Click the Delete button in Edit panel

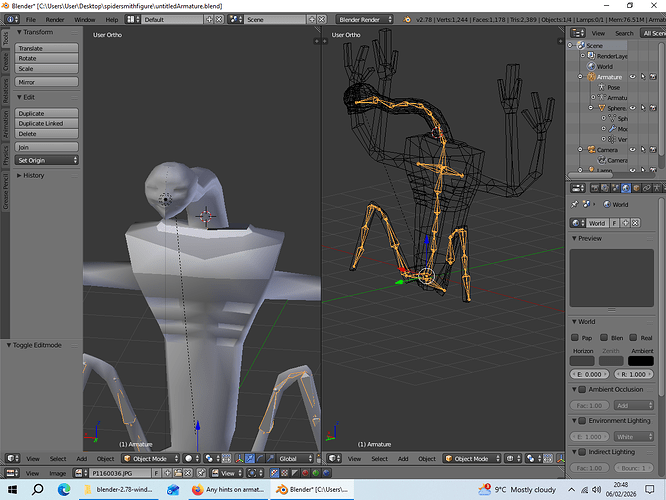[47, 133]
